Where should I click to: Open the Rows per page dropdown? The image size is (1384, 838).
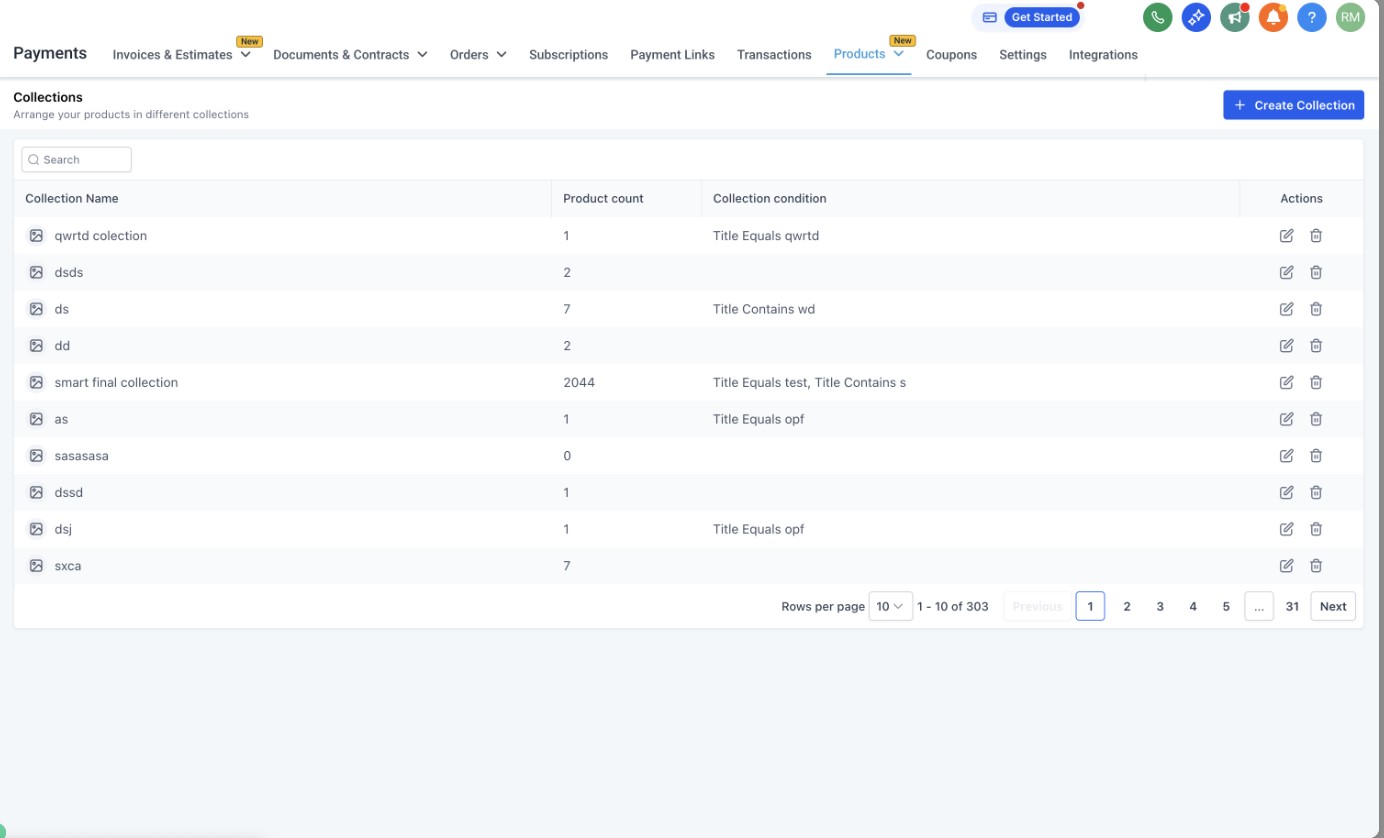coord(890,606)
